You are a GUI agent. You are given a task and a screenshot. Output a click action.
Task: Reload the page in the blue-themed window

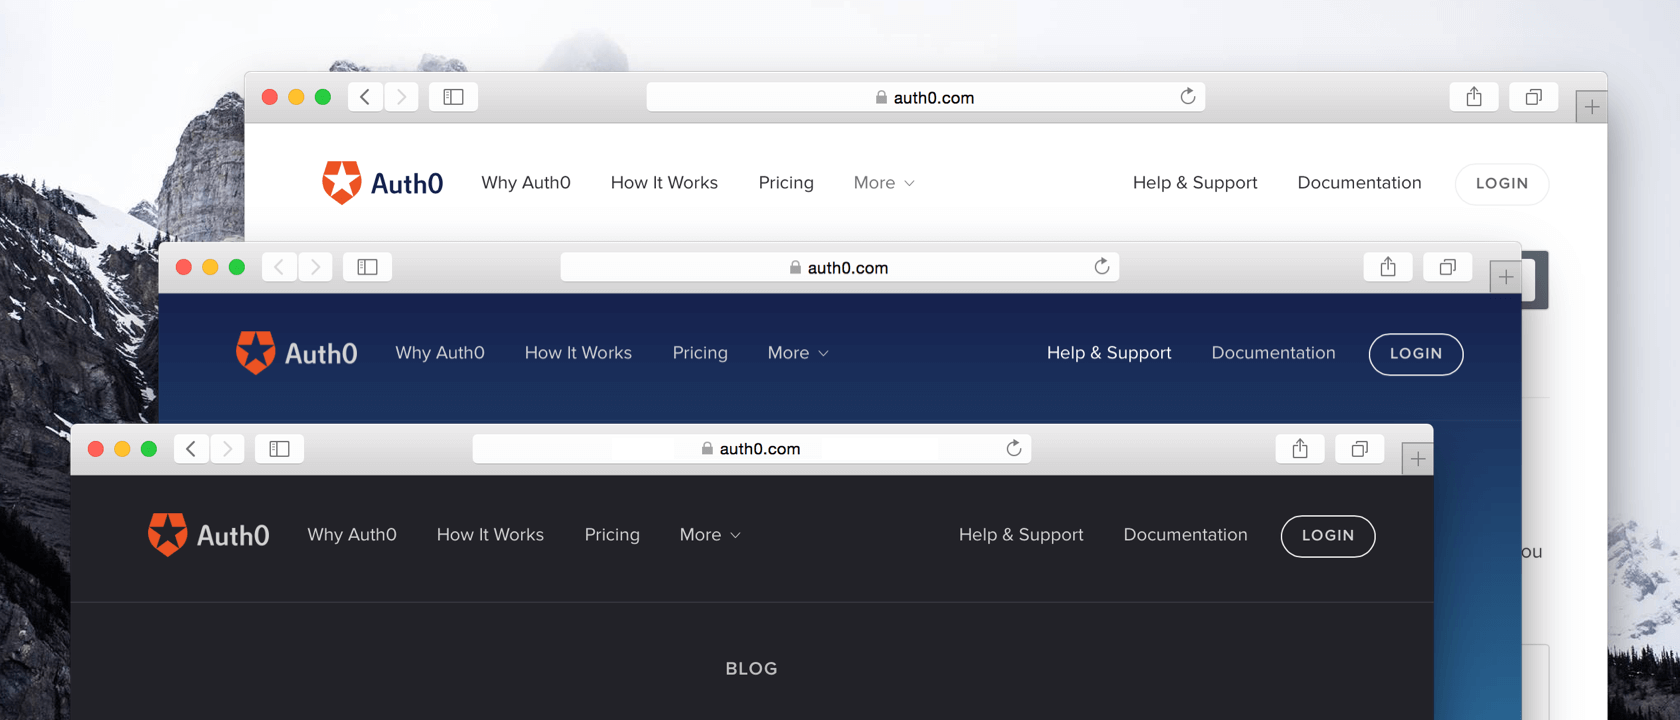[1101, 267]
